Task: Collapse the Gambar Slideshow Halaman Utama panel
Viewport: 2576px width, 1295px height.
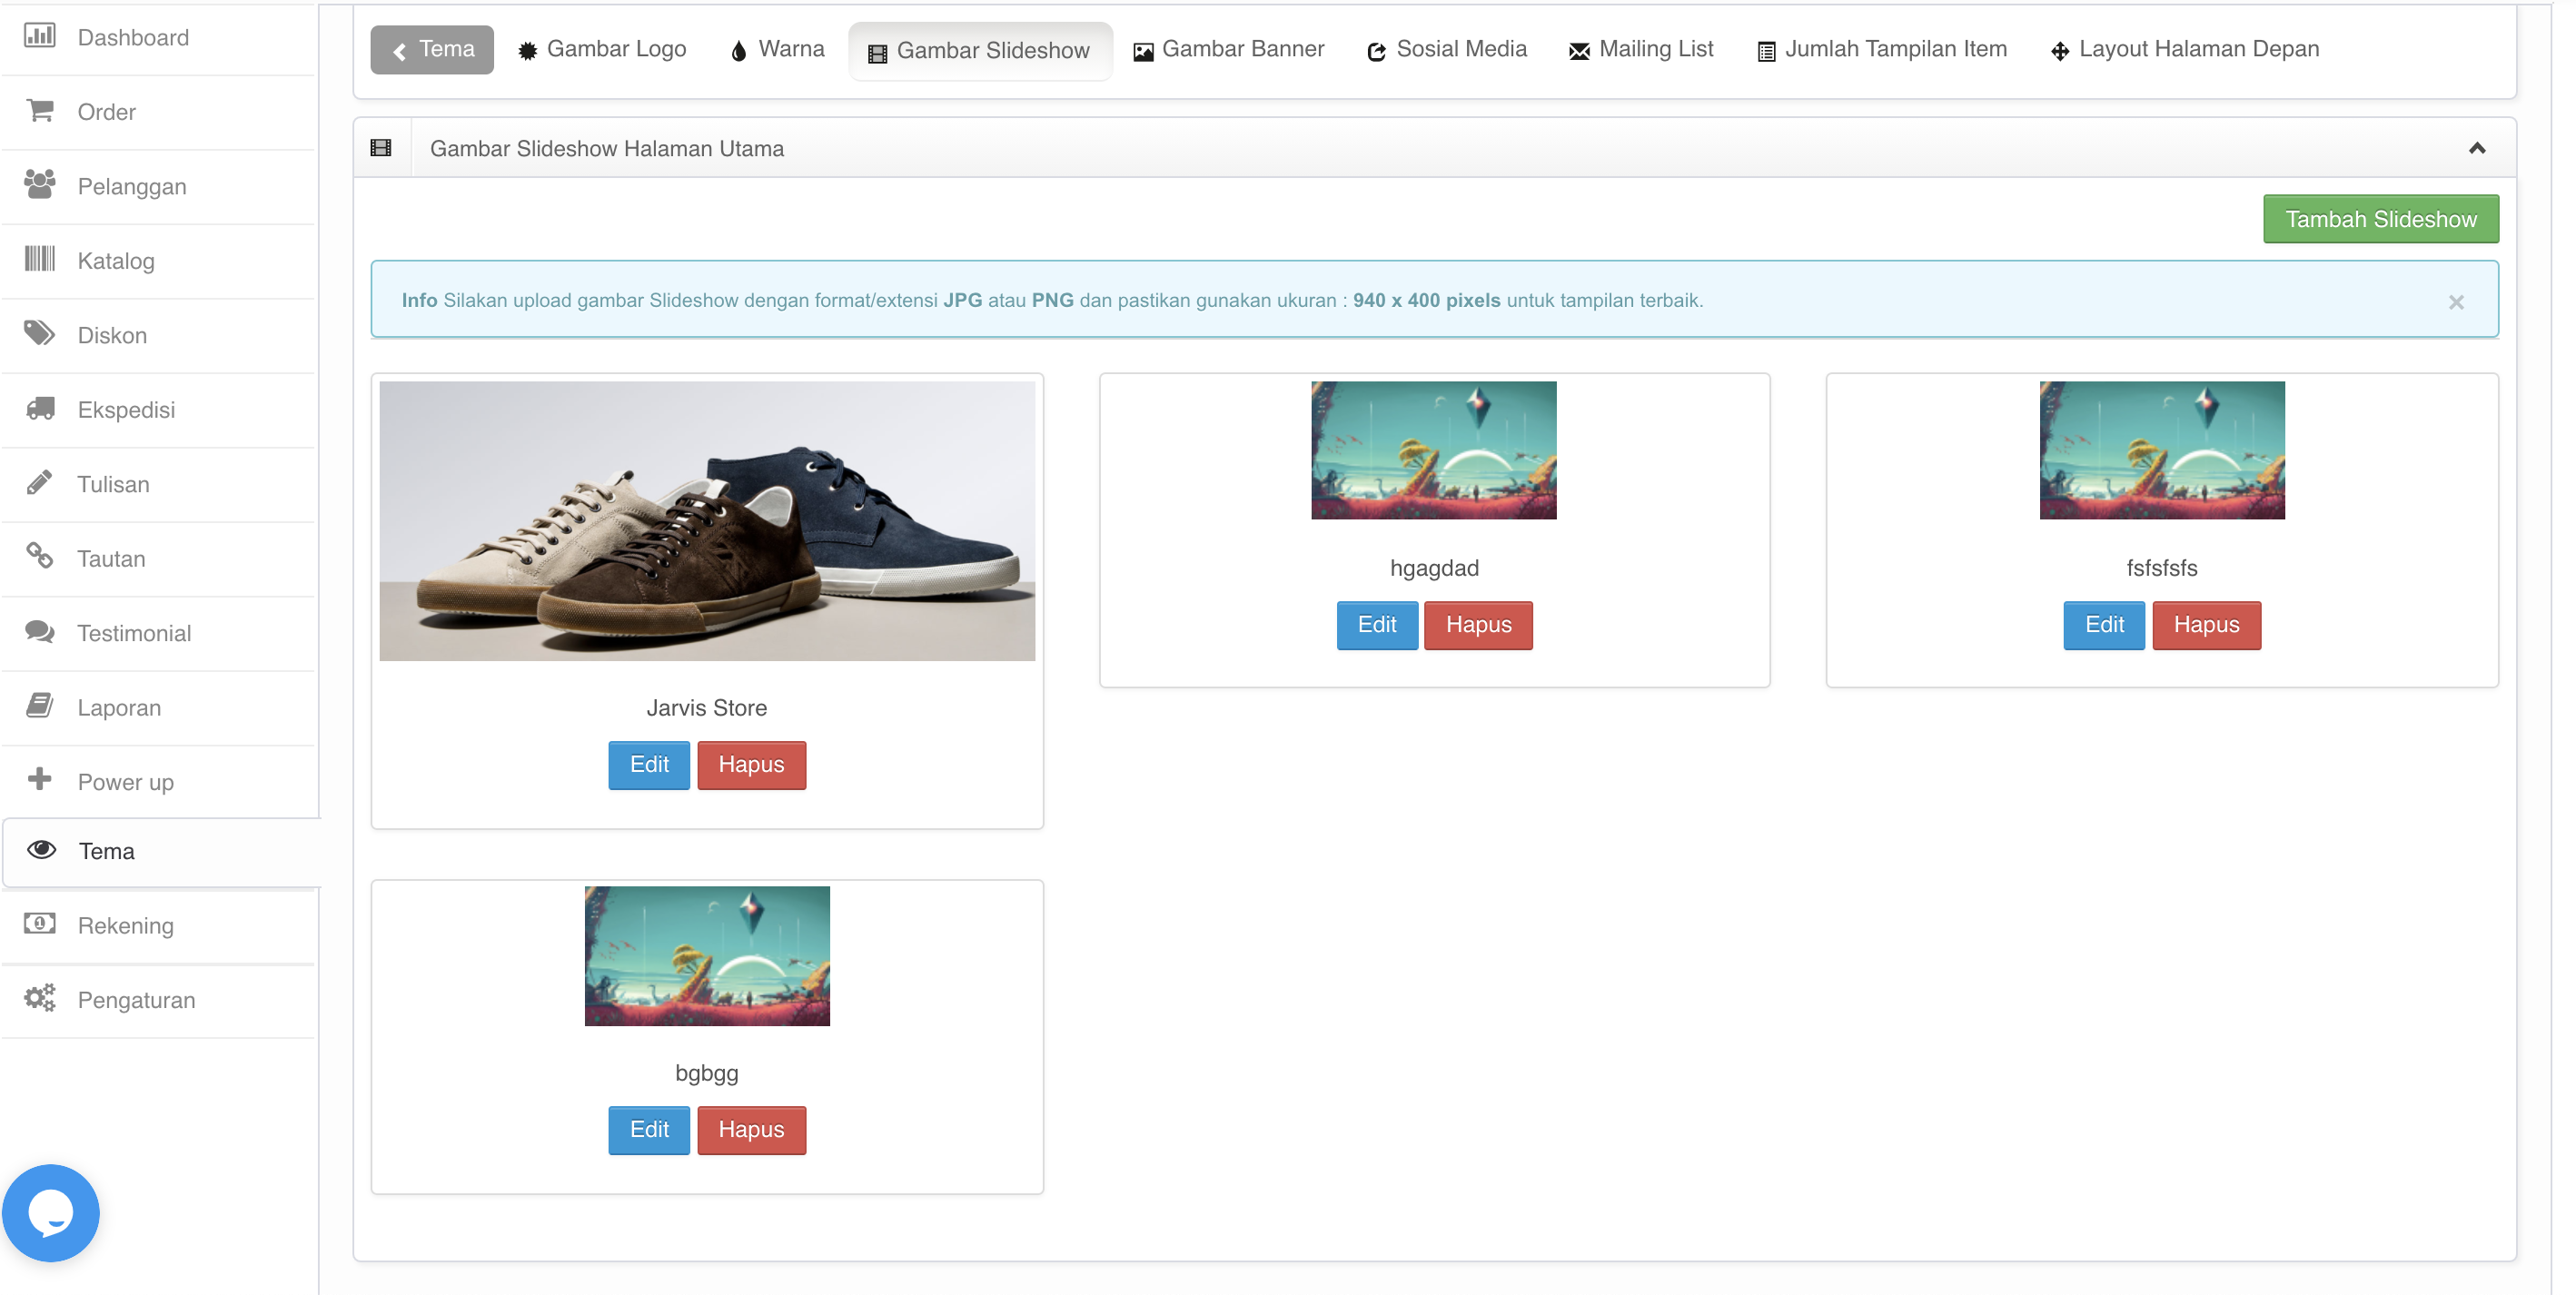Action: pyautogui.click(x=2476, y=148)
